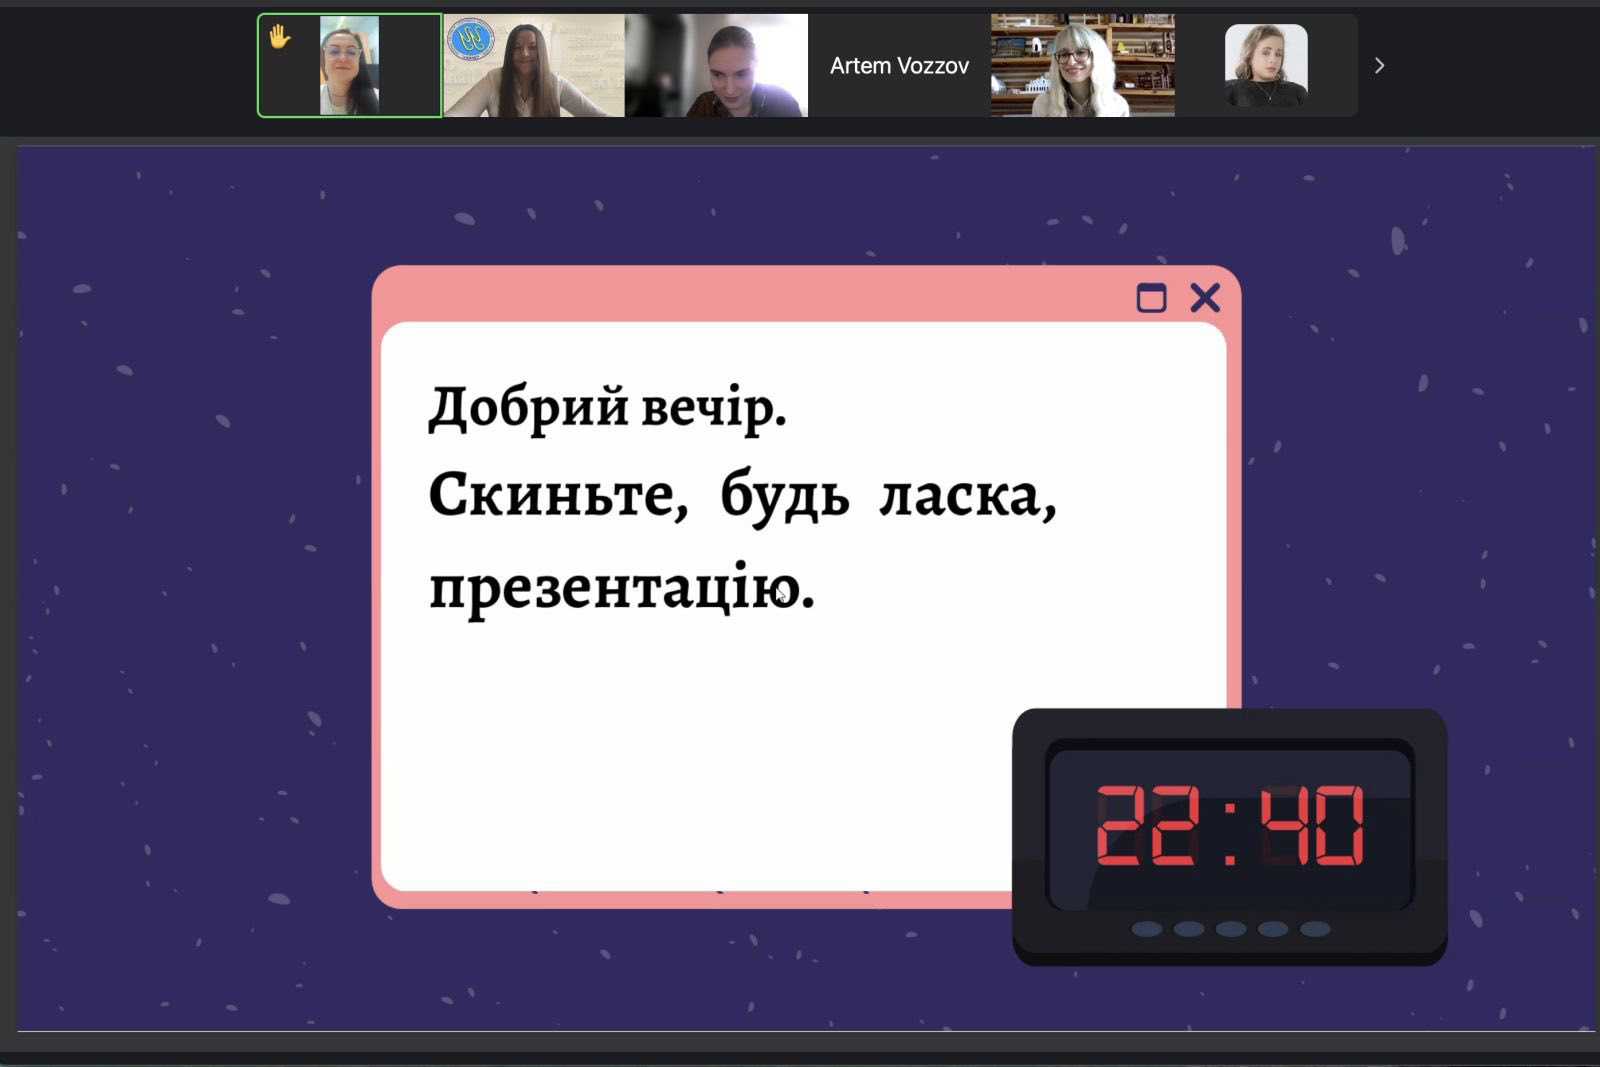Click the text "Добрий вечір." on the slide
Image resolution: width=1600 pixels, height=1067 pixels.
click(x=607, y=408)
